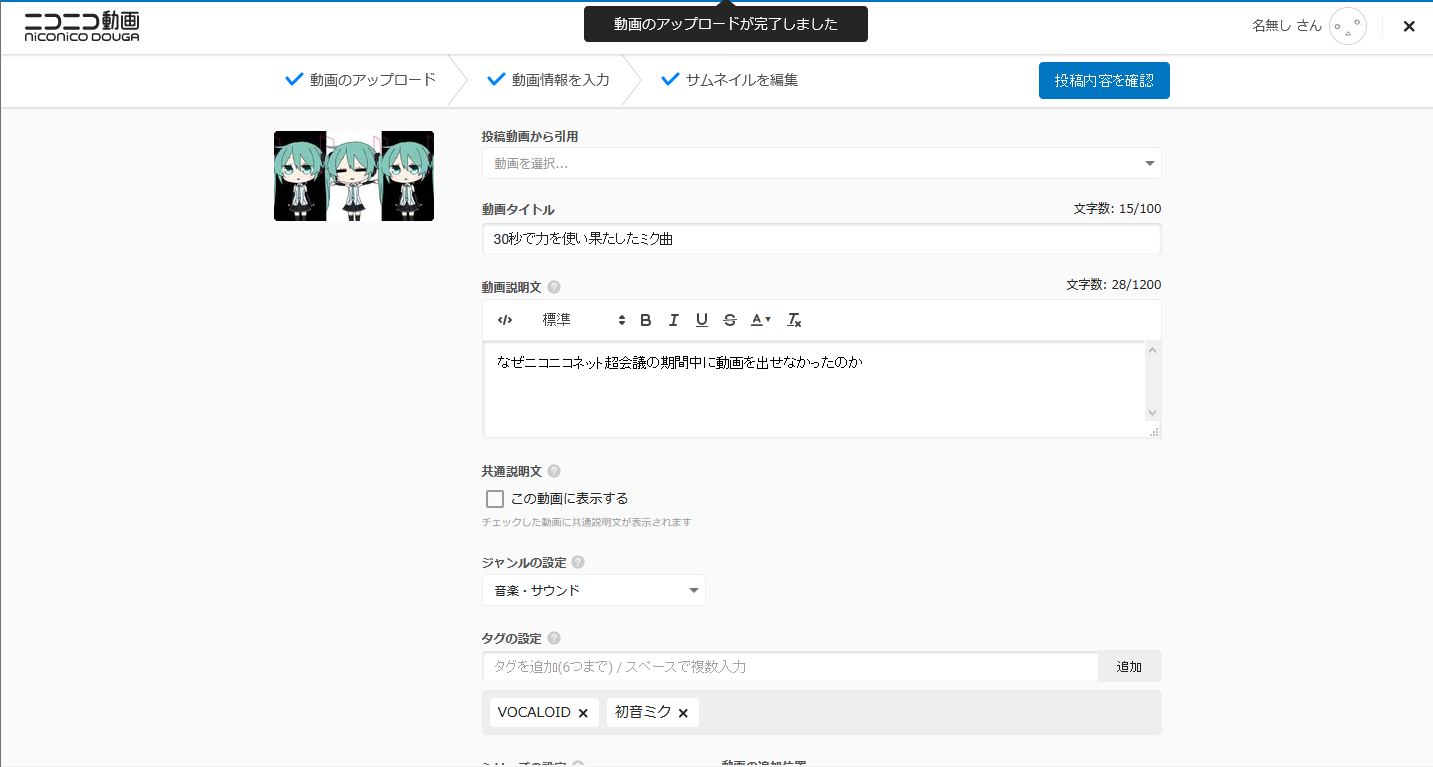Open help for 共通説明文

click(554, 471)
